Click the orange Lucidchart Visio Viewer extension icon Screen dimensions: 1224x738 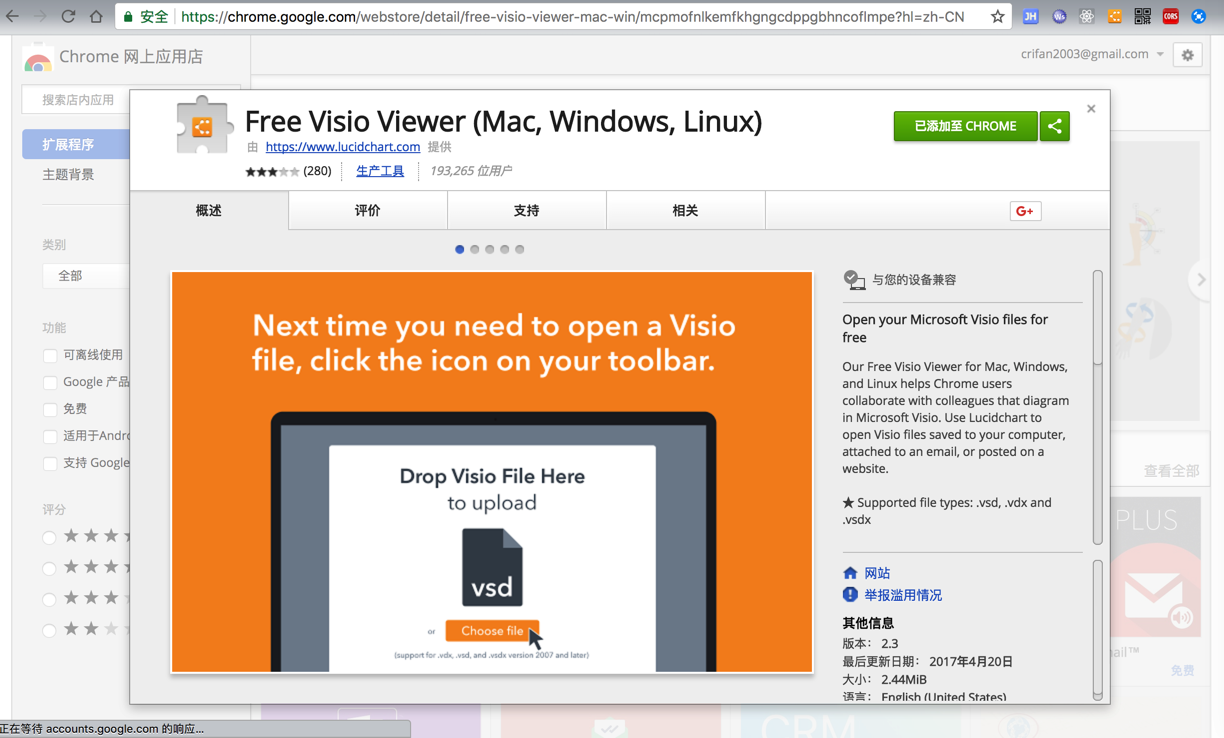tap(1115, 16)
